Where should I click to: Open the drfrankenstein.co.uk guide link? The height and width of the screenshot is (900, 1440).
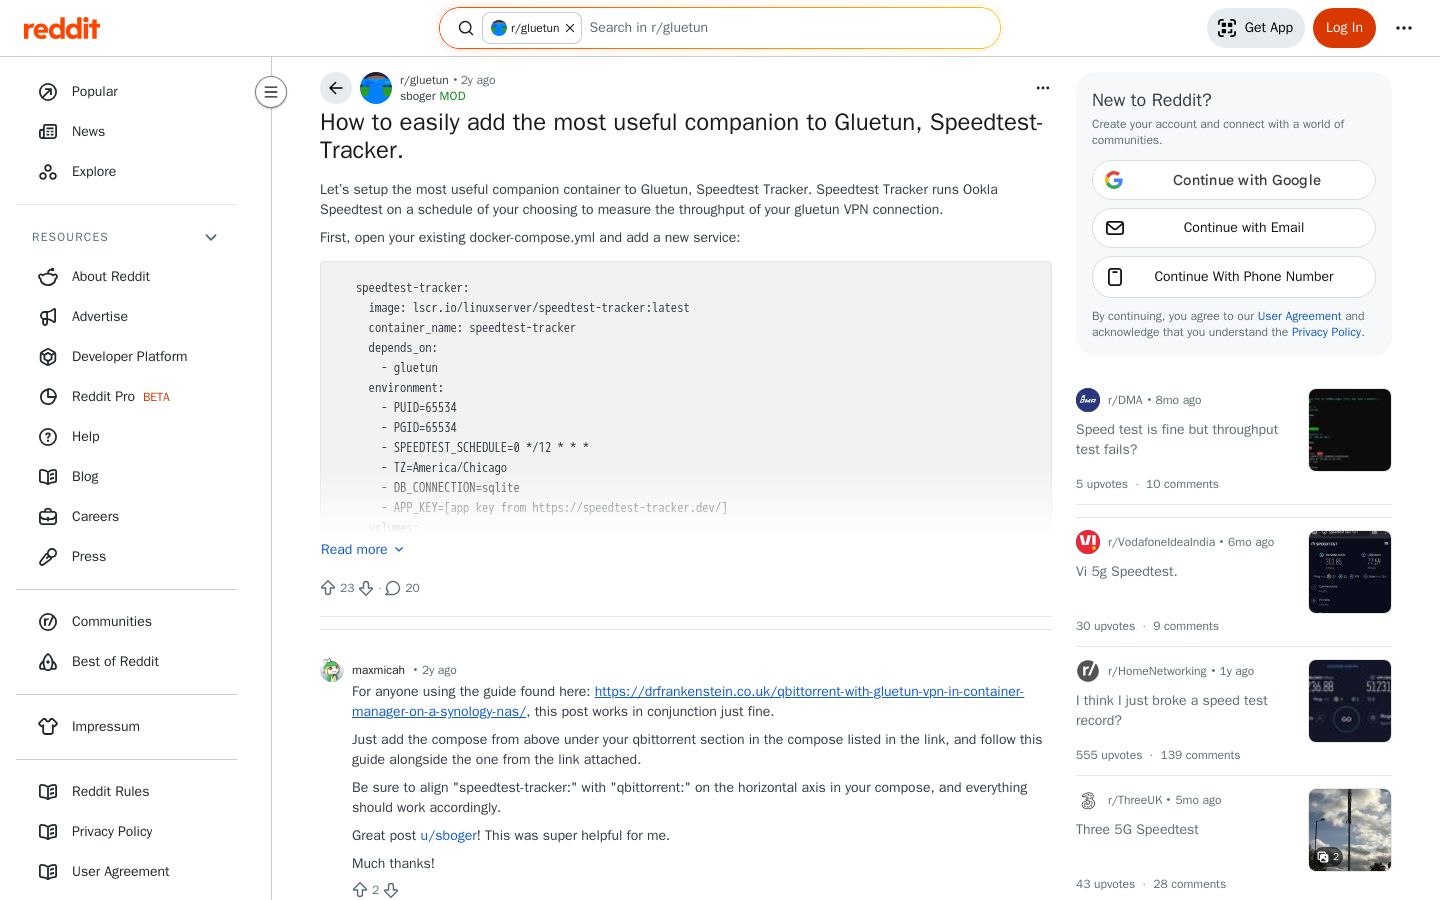point(688,701)
